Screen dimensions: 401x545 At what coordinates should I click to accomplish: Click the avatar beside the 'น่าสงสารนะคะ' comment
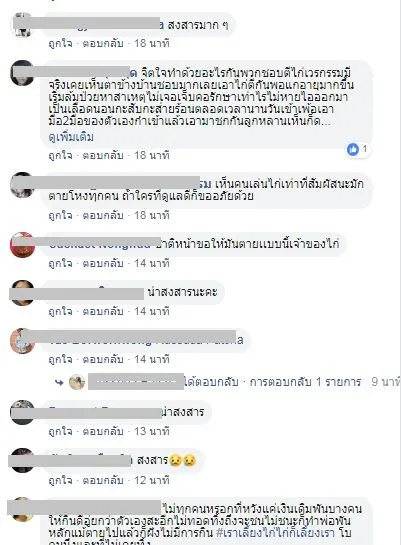(23, 293)
